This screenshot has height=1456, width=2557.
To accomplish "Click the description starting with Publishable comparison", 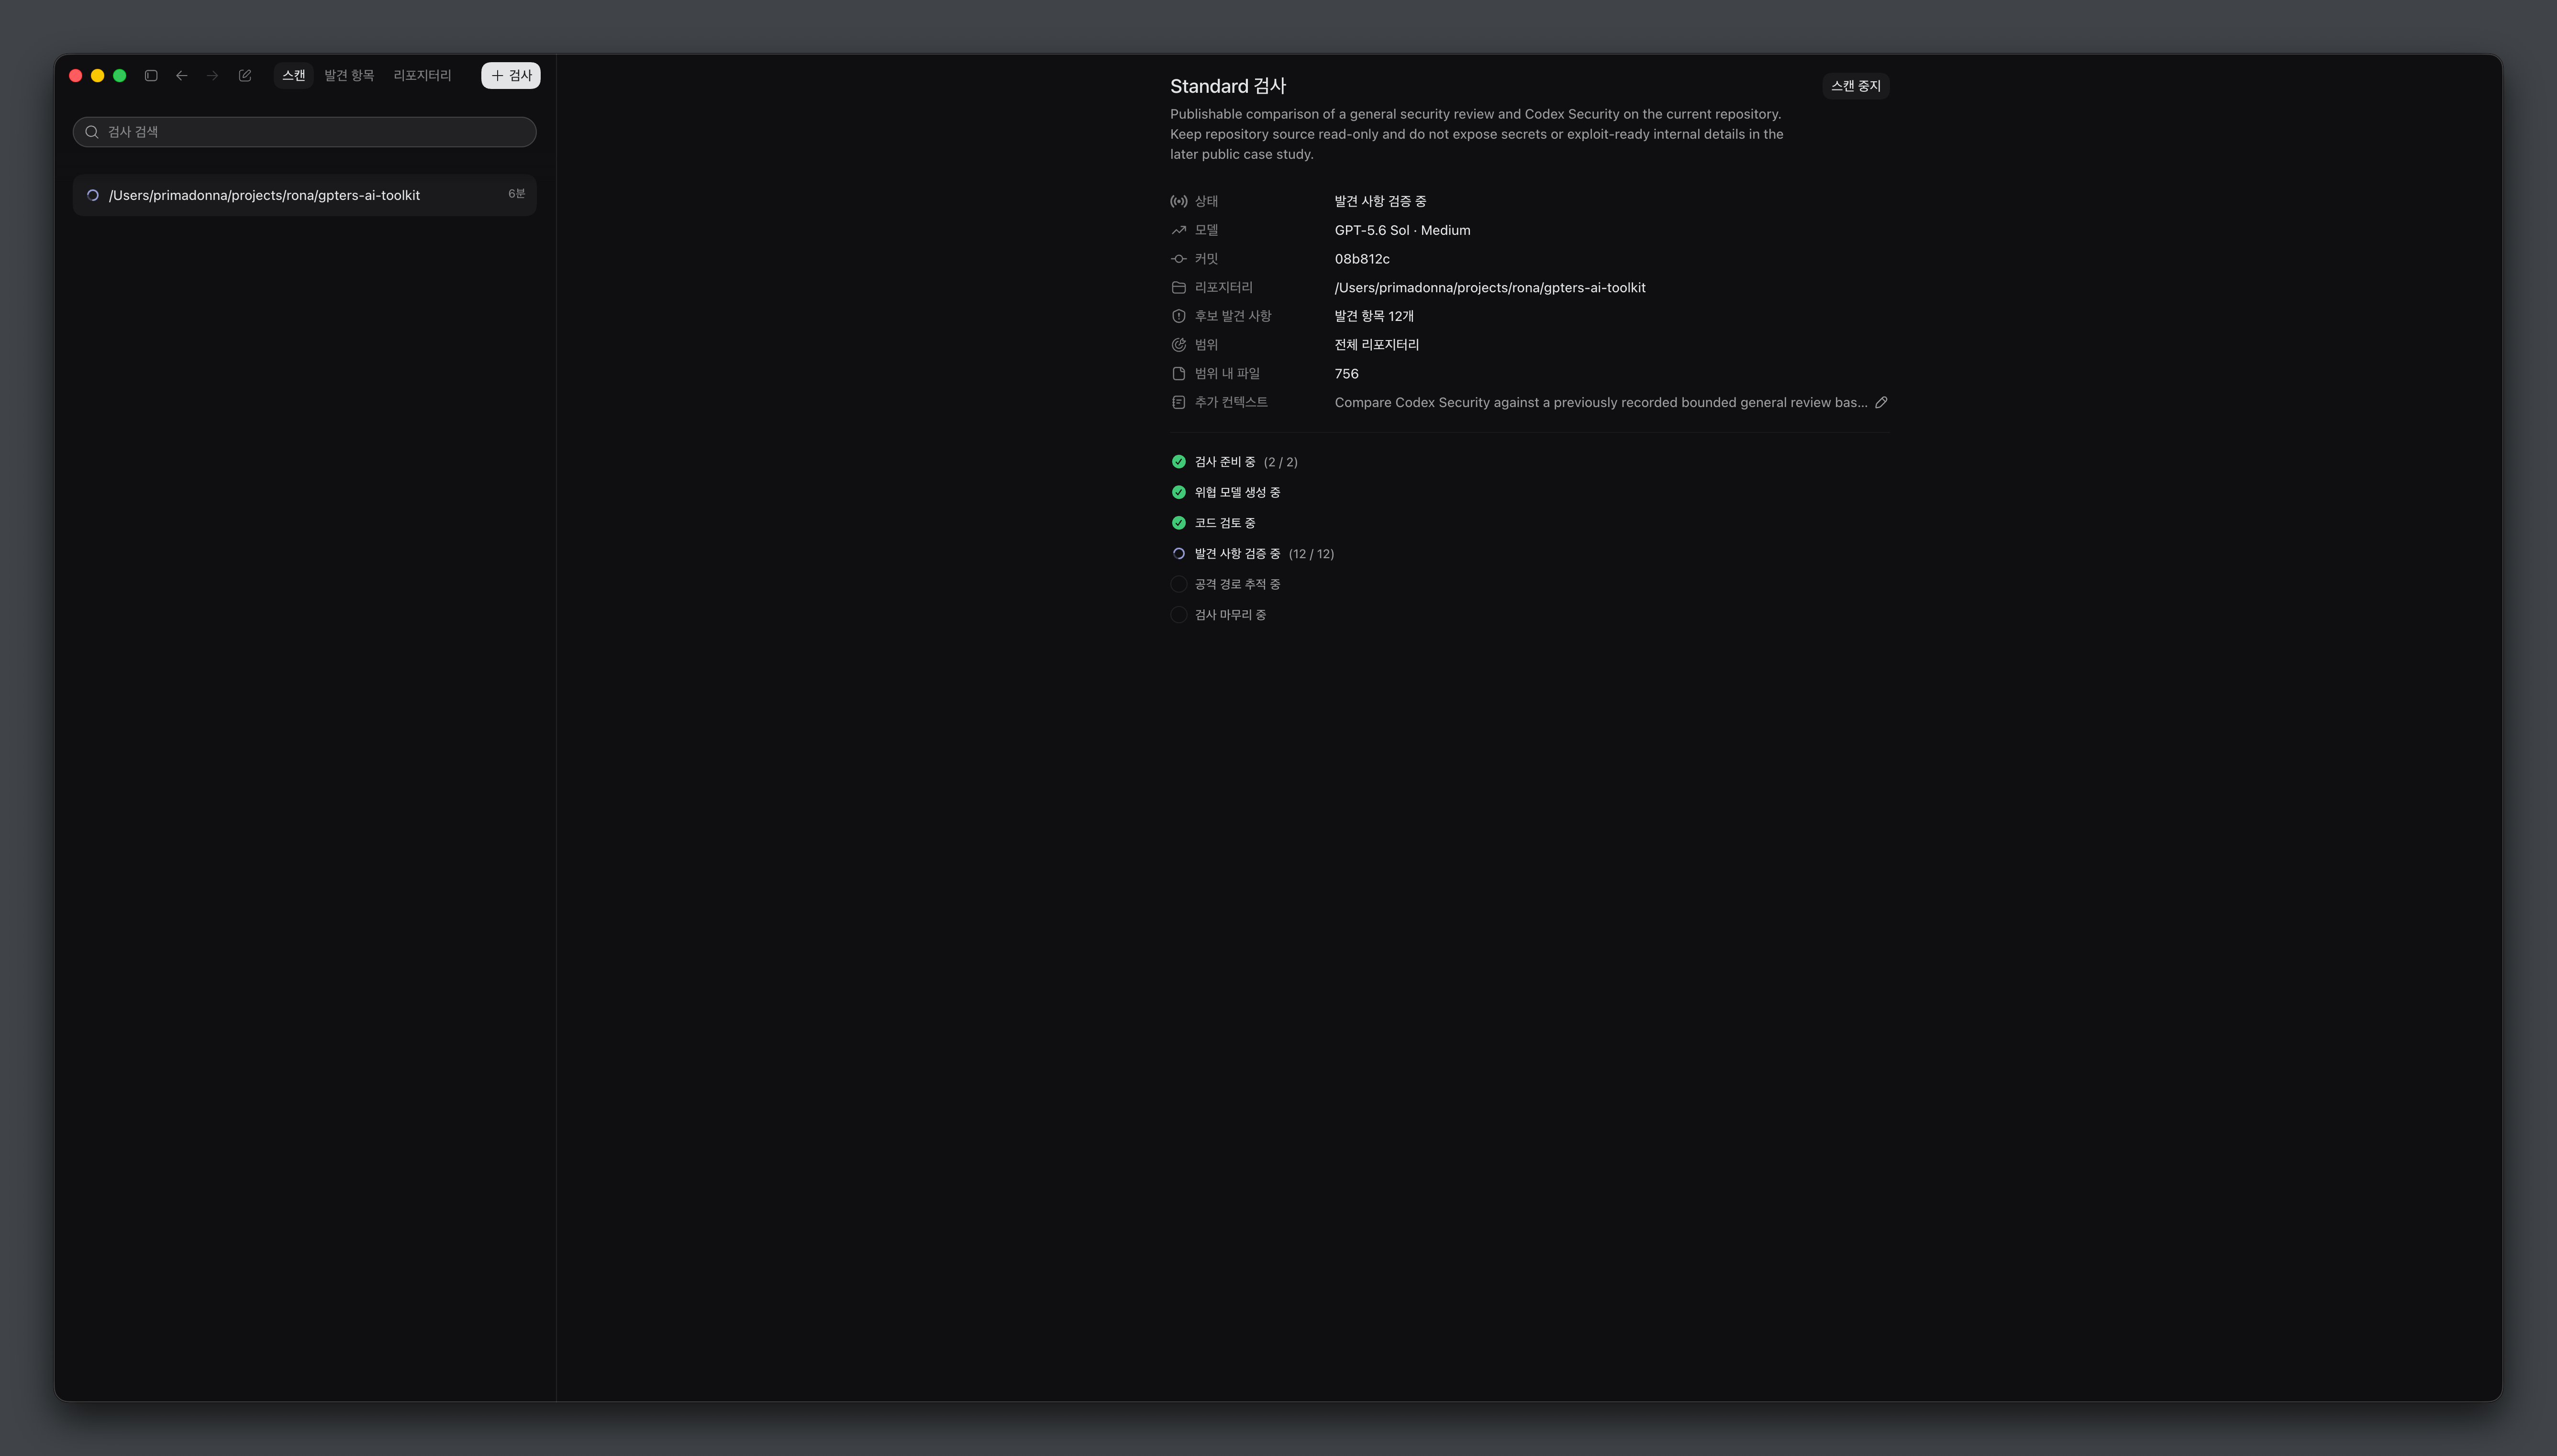I will (1477, 134).
